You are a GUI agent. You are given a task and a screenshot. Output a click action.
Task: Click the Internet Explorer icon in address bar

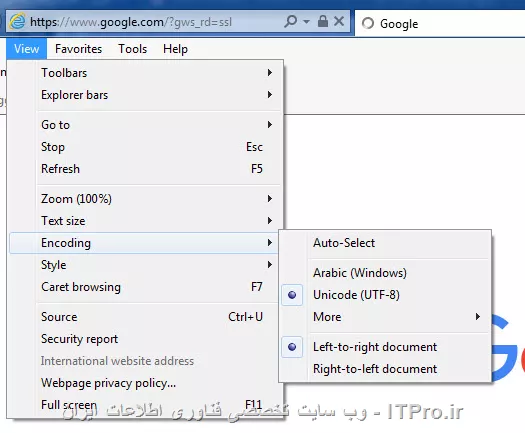pos(17,22)
